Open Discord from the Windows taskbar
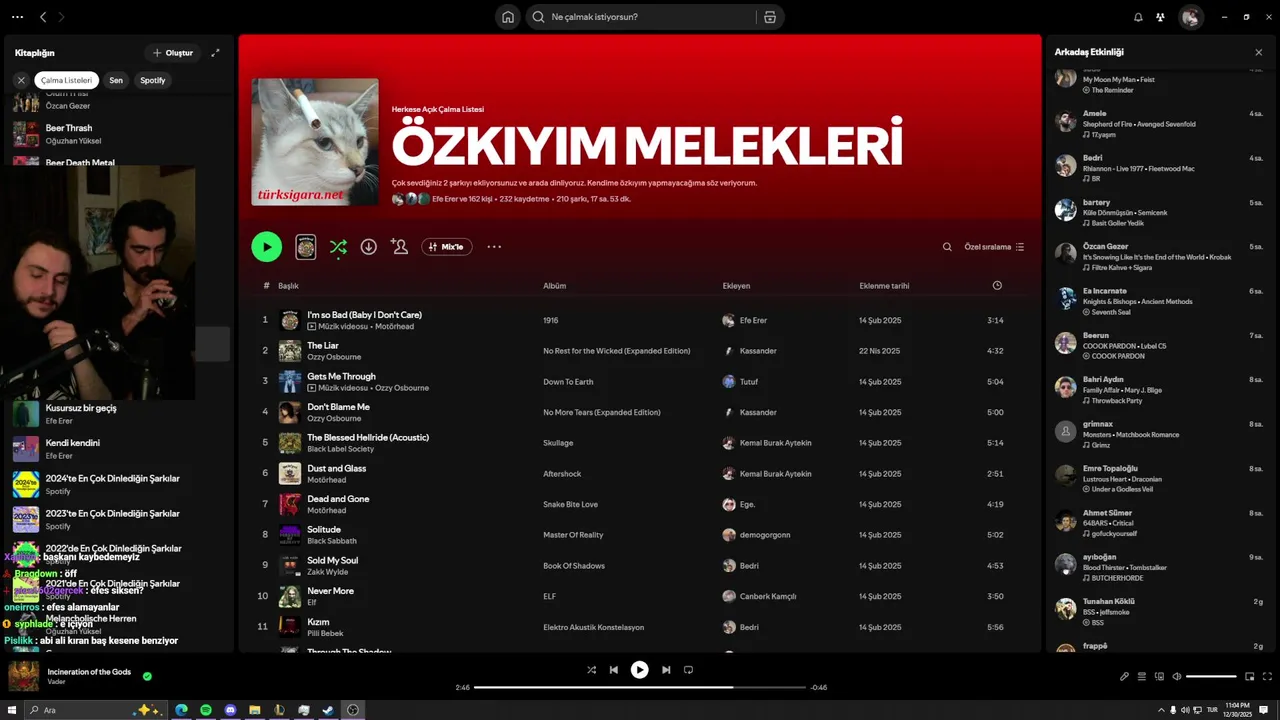 [231, 710]
